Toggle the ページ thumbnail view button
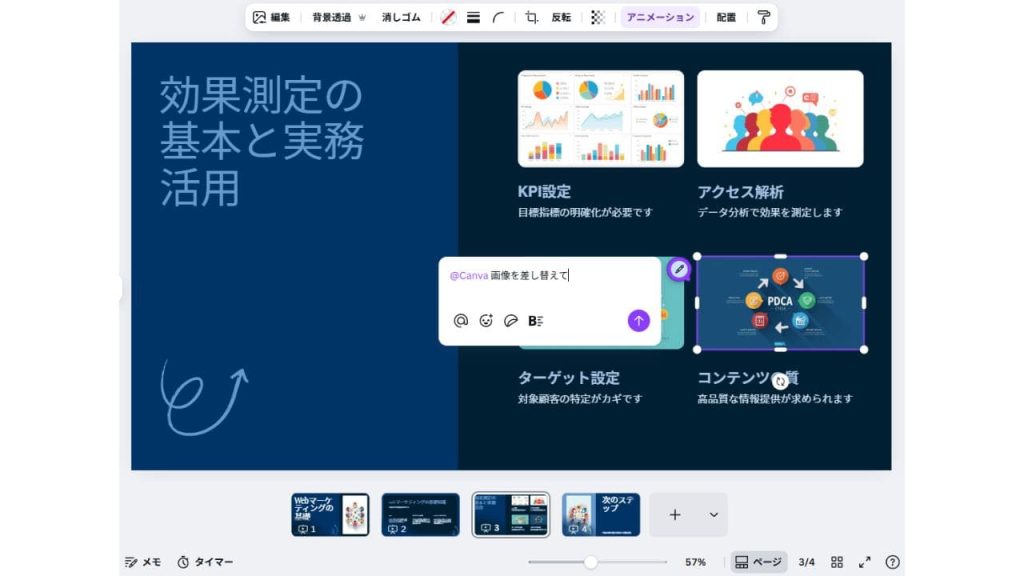 point(759,562)
